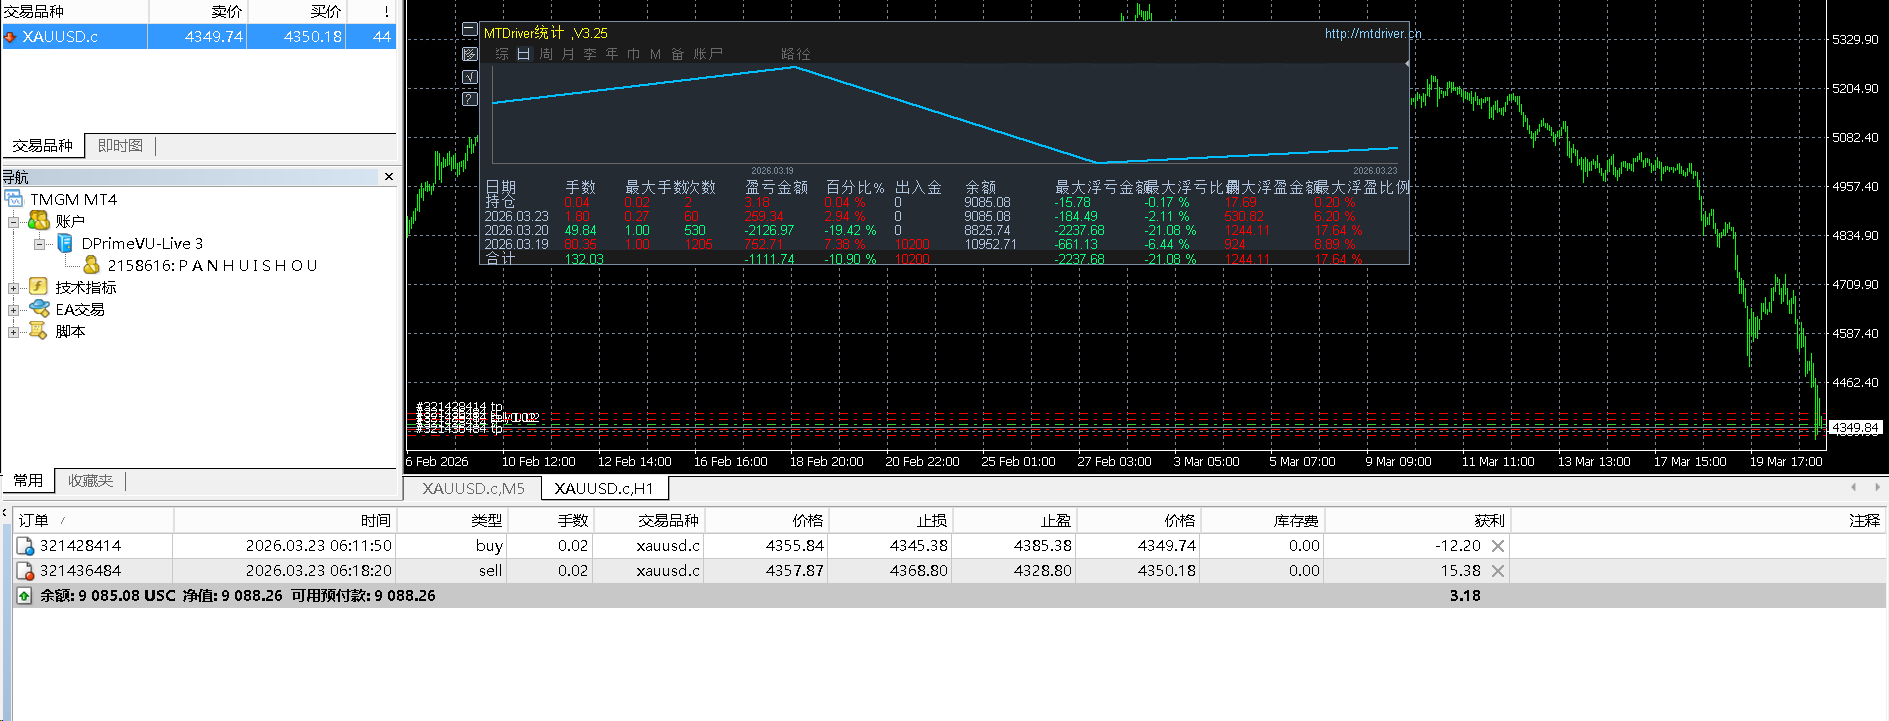Sort orders by 获利 profit column header
The image size is (1889, 721).
(1417, 520)
